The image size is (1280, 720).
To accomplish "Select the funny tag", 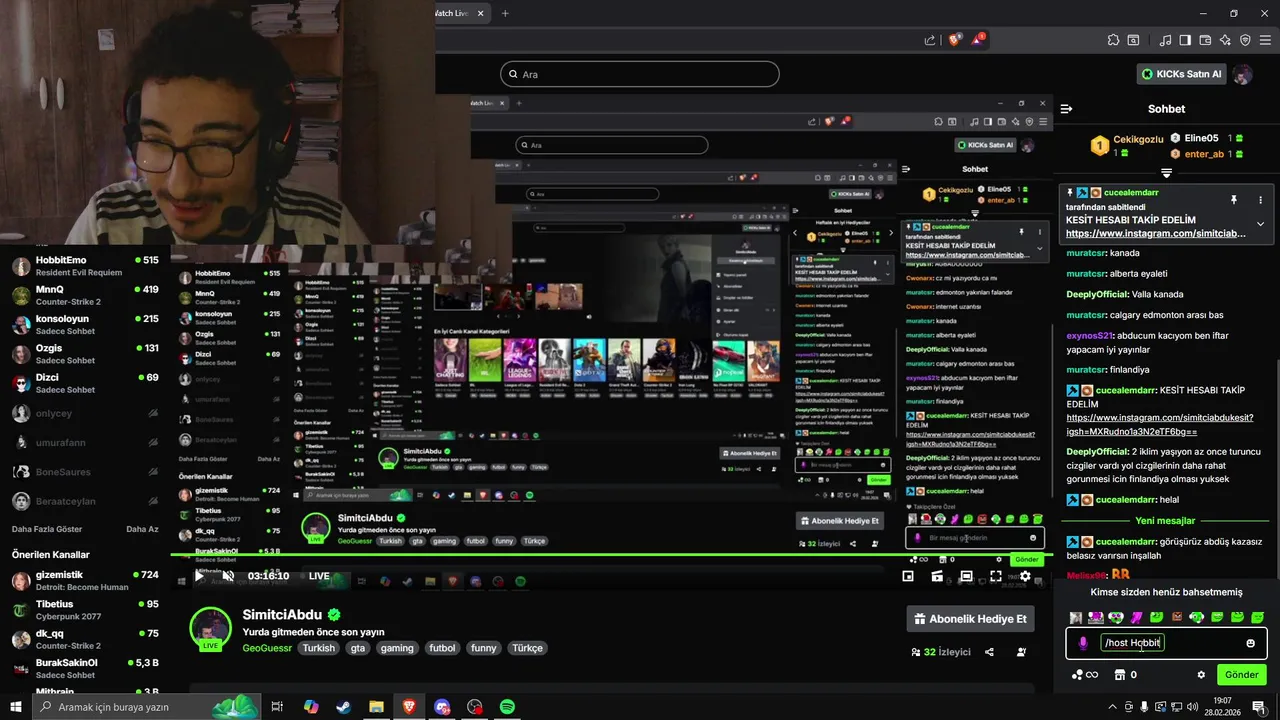I will [x=483, y=648].
